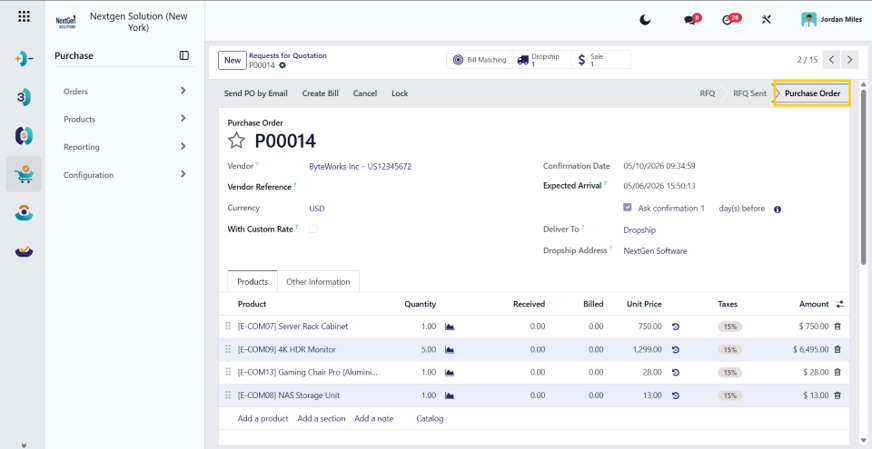Open forecast chart for 4K HDR Monitor
This screenshot has width=872, height=449.
(449, 350)
